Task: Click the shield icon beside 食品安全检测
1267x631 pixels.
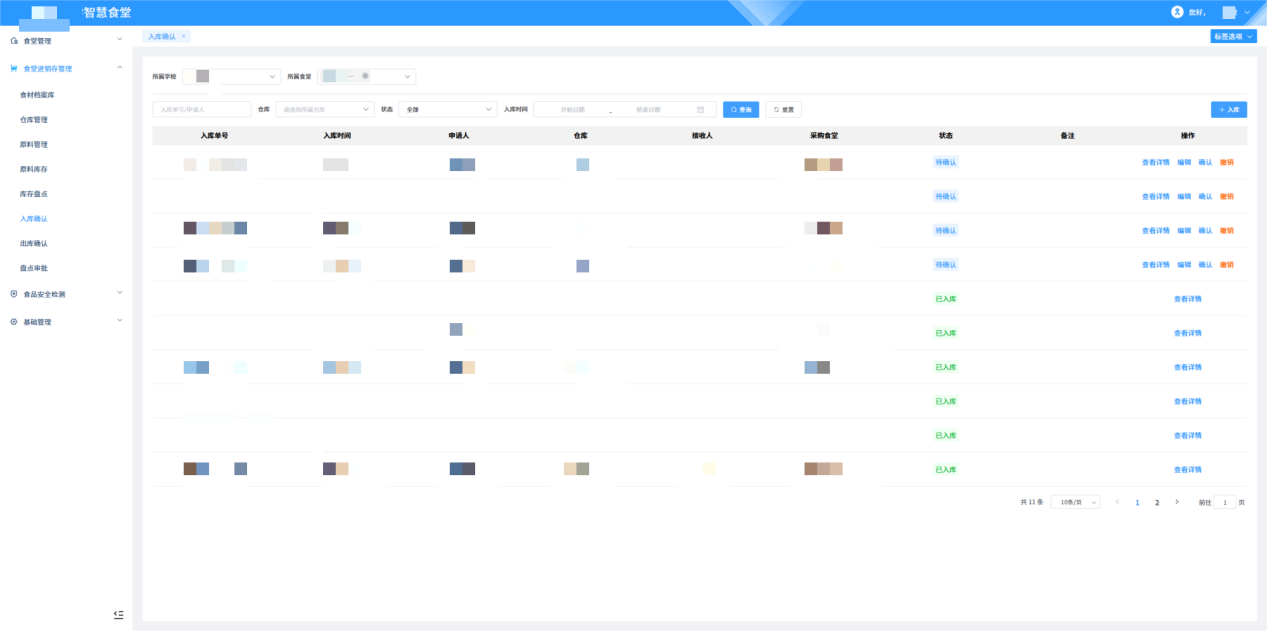Action: [14, 294]
